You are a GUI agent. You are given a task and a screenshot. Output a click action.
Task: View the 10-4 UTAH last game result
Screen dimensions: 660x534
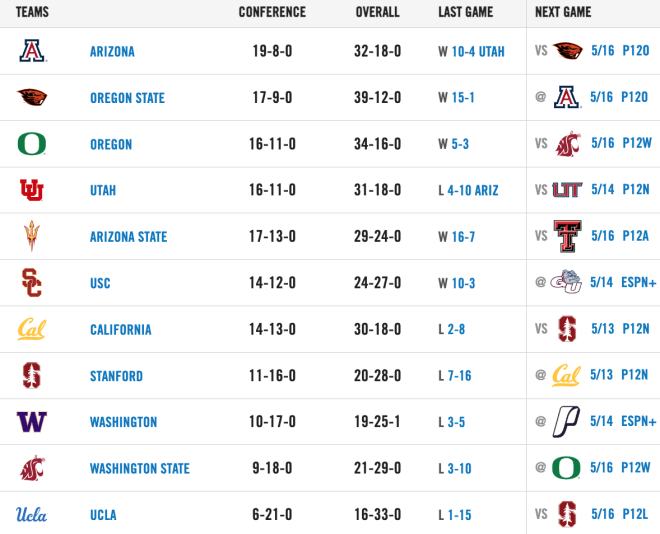point(478,51)
